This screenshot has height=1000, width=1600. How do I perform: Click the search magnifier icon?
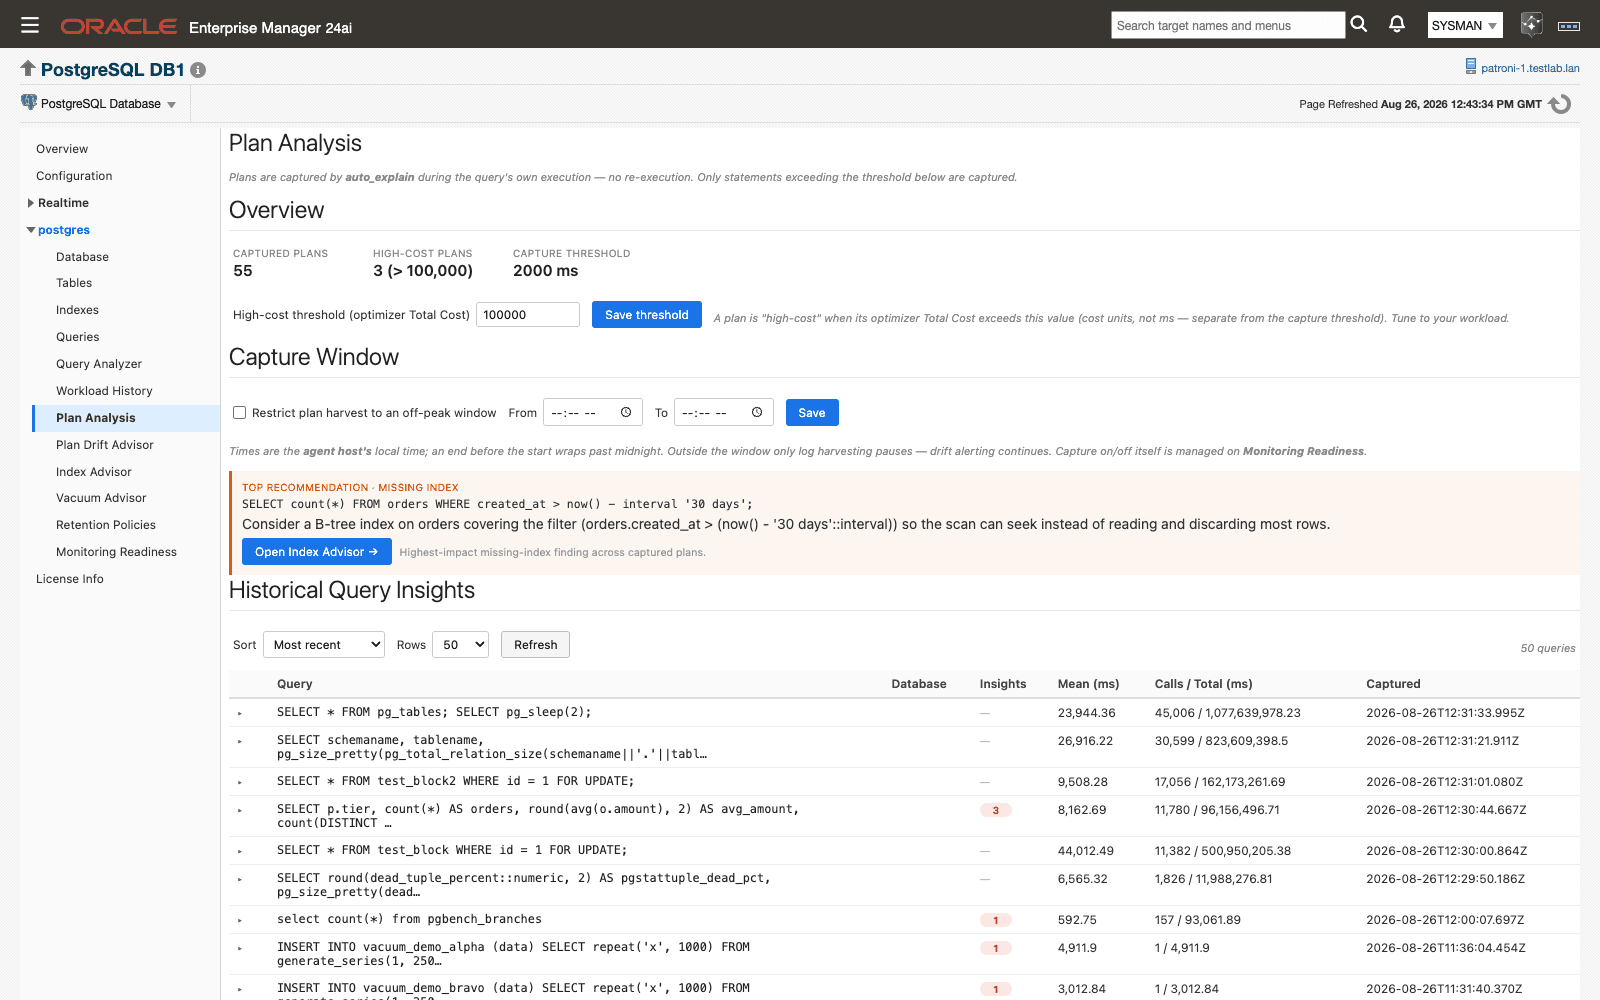click(x=1358, y=24)
